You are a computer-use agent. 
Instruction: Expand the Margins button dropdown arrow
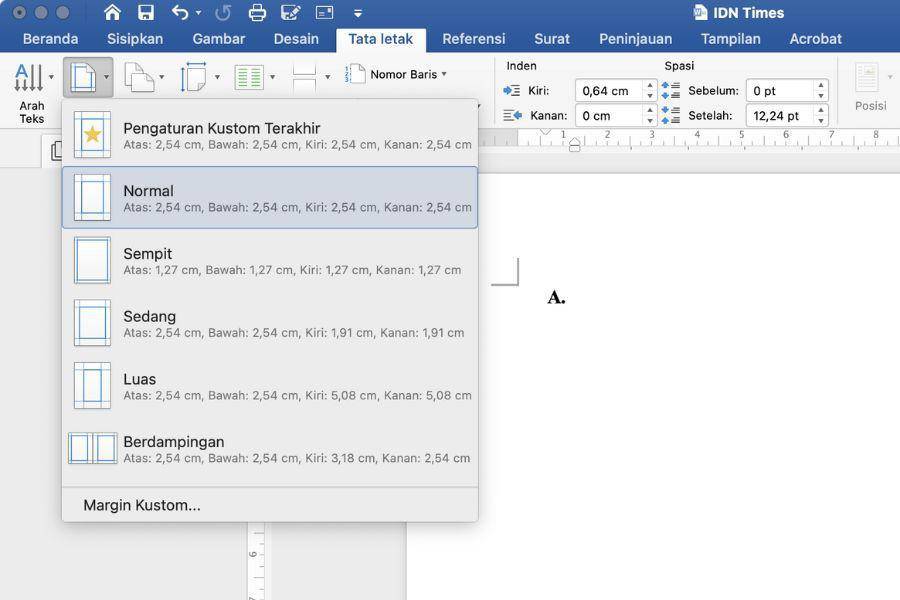106,77
